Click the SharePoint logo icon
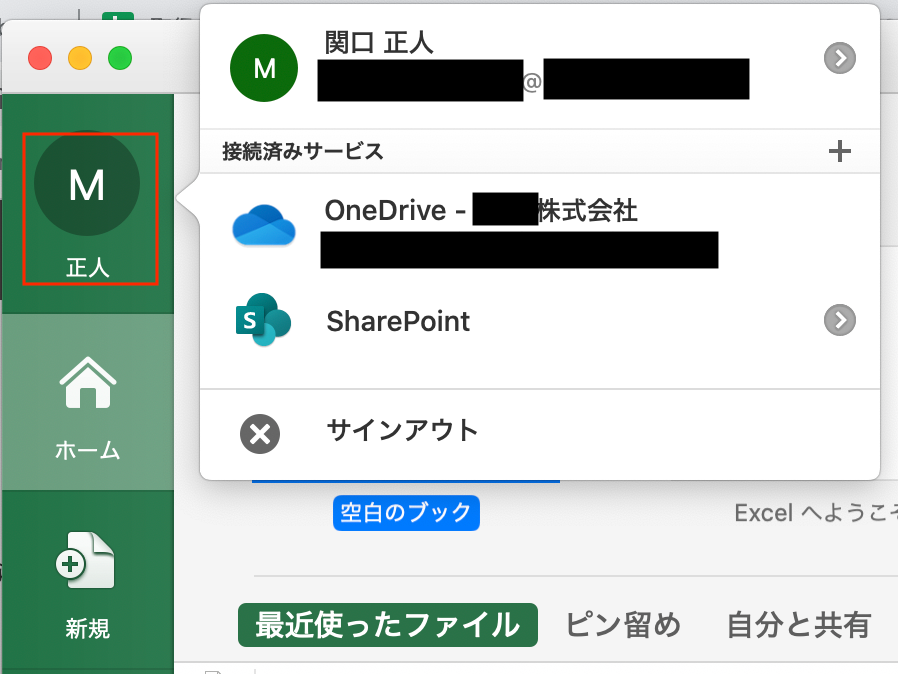 tap(263, 320)
